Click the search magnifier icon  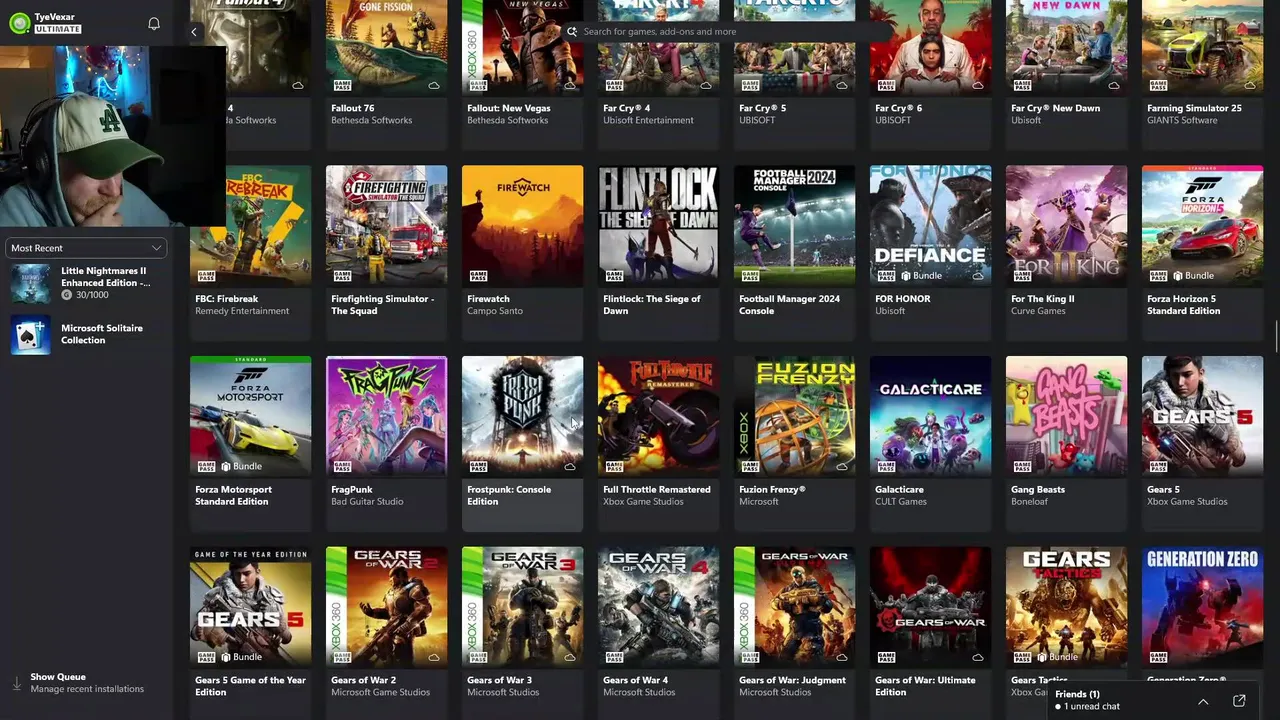coord(572,32)
